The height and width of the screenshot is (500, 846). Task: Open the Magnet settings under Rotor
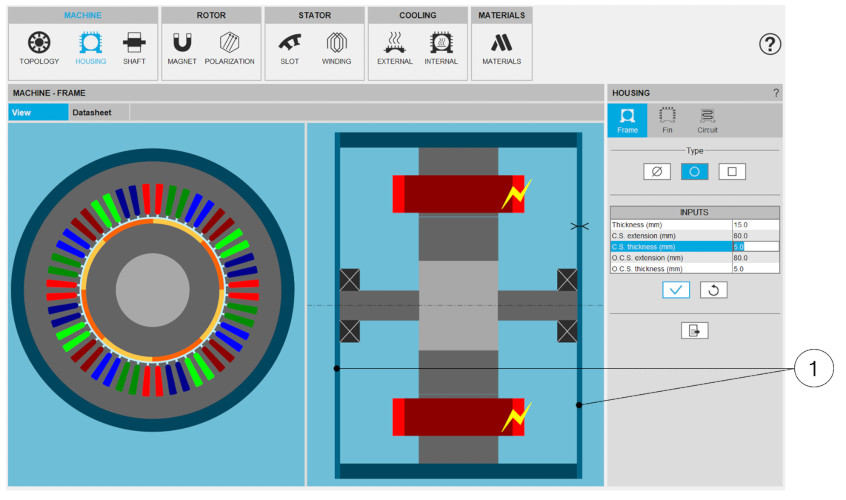pos(182,47)
